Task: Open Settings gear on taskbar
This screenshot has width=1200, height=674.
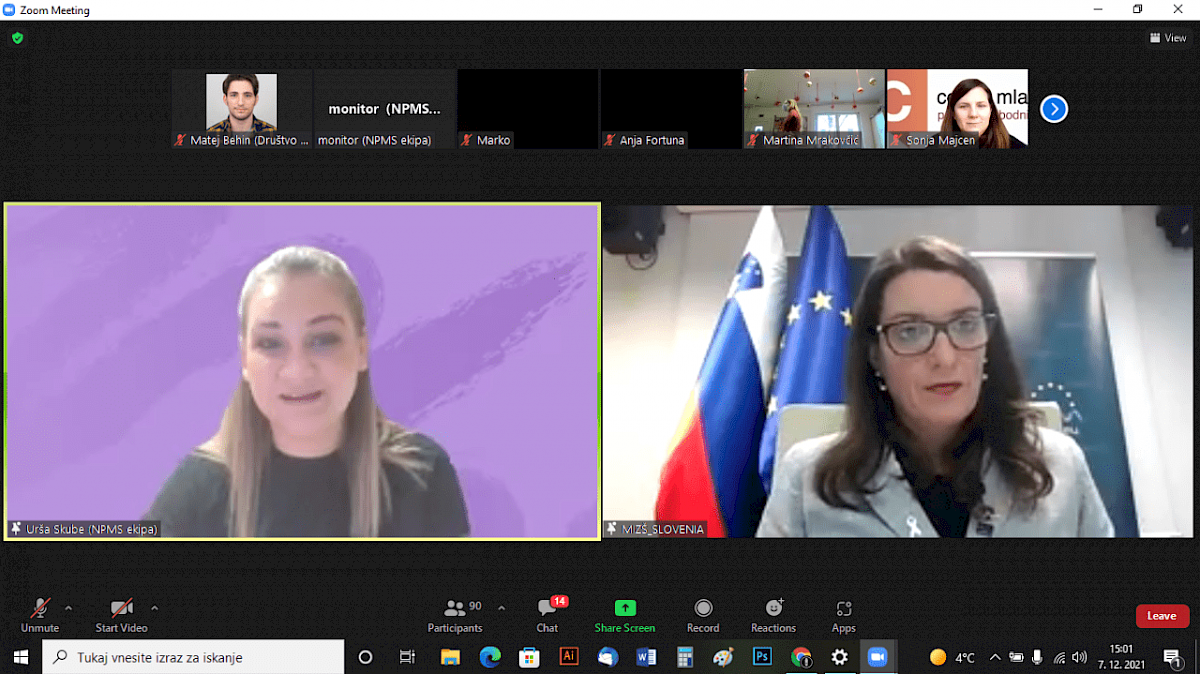Action: [x=840, y=657]
